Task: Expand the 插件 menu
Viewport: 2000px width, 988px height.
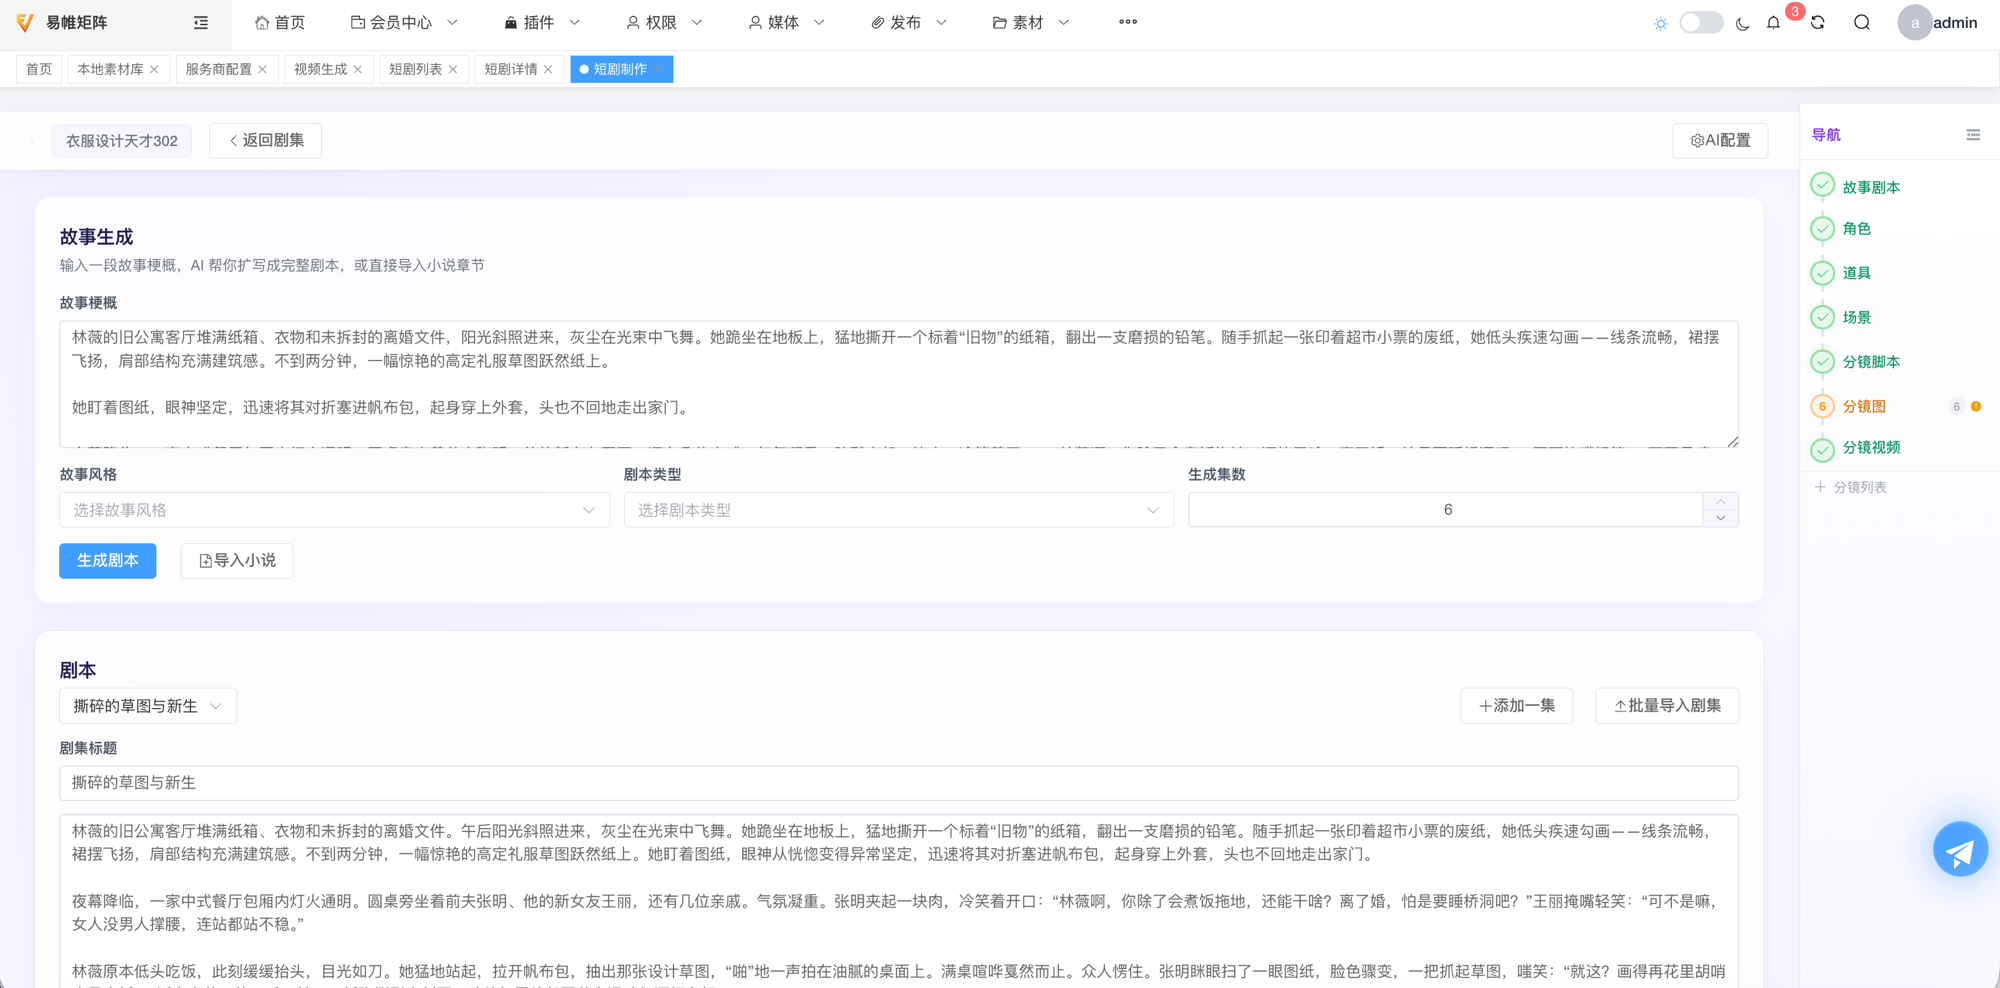Action: (x=542, y=22)
